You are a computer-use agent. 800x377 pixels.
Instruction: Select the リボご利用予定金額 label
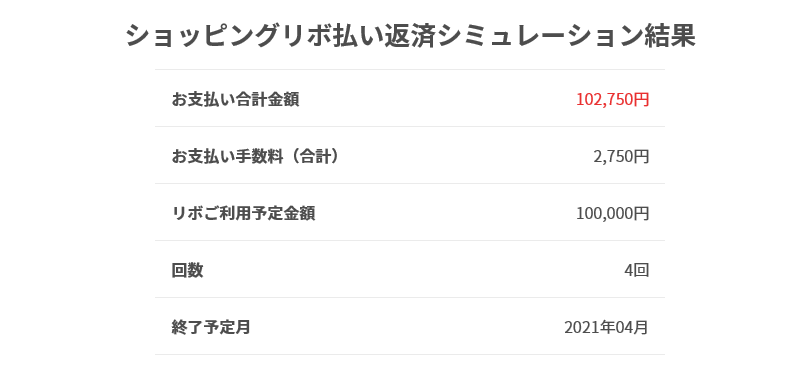pyautogui.click(x=243, y=213)
